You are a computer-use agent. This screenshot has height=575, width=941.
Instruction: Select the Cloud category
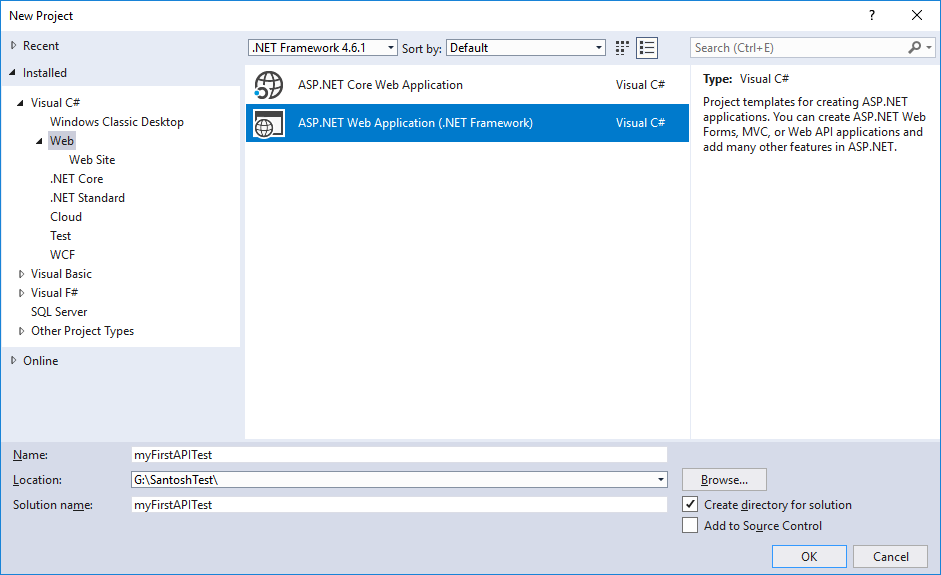[66, 217]
